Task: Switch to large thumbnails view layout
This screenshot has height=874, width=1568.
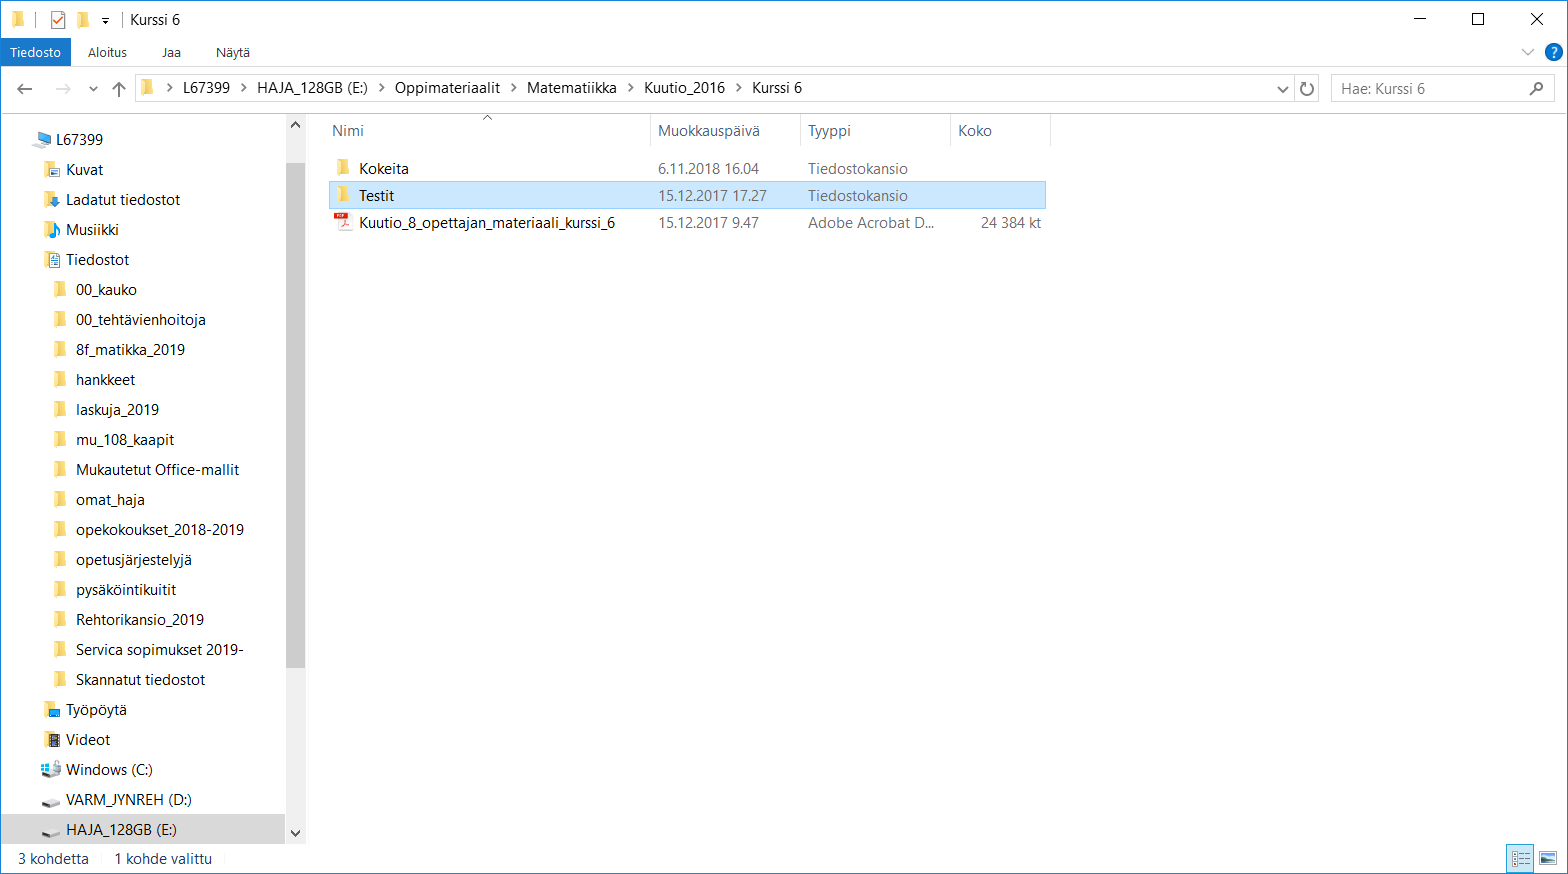Action: pyautogui.click(x=1547, y=858)
